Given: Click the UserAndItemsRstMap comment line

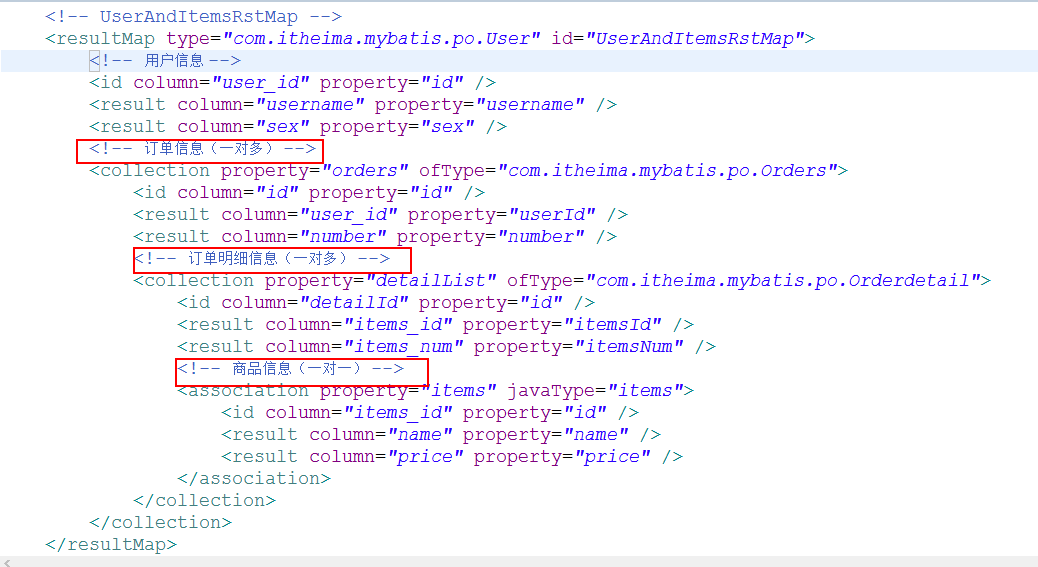Looking at the screenshot, I should point(193,17).
